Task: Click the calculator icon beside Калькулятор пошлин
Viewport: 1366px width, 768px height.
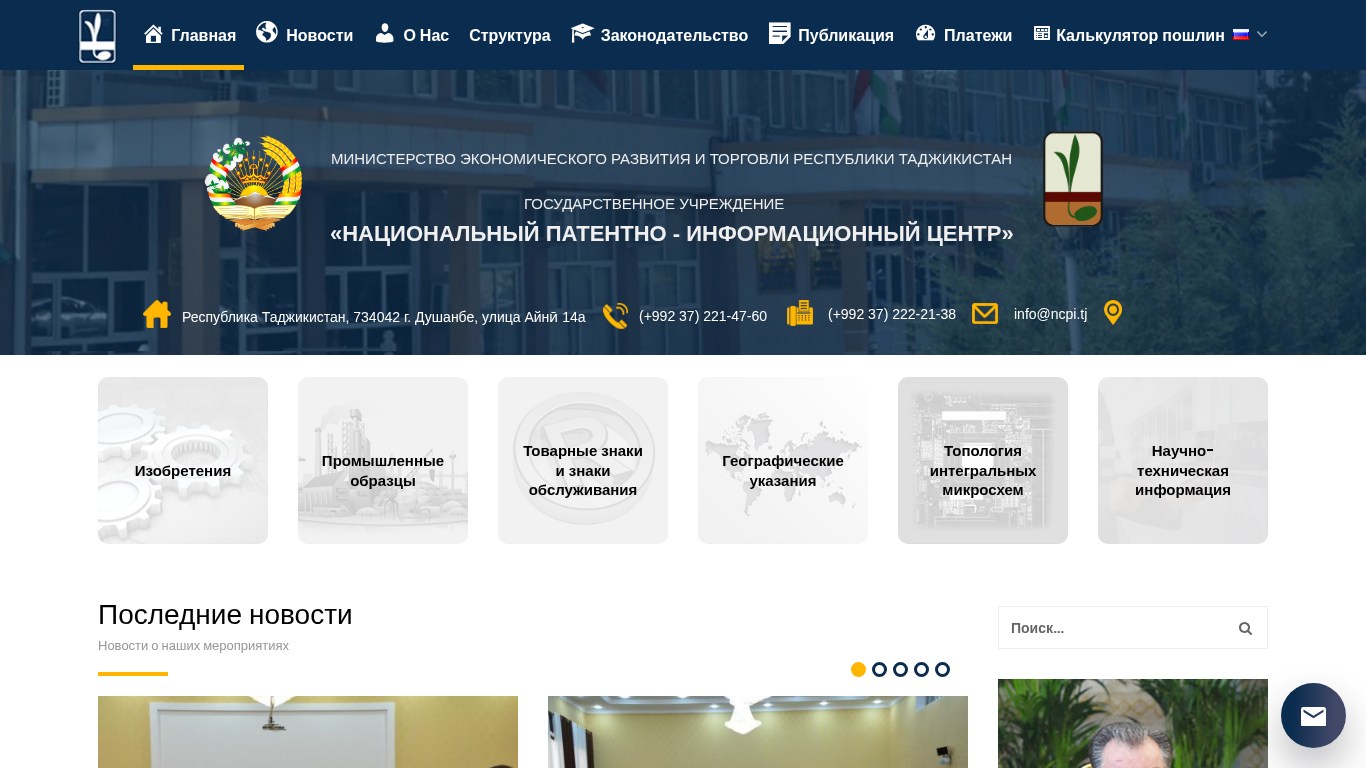Action: click(1042, 33)
